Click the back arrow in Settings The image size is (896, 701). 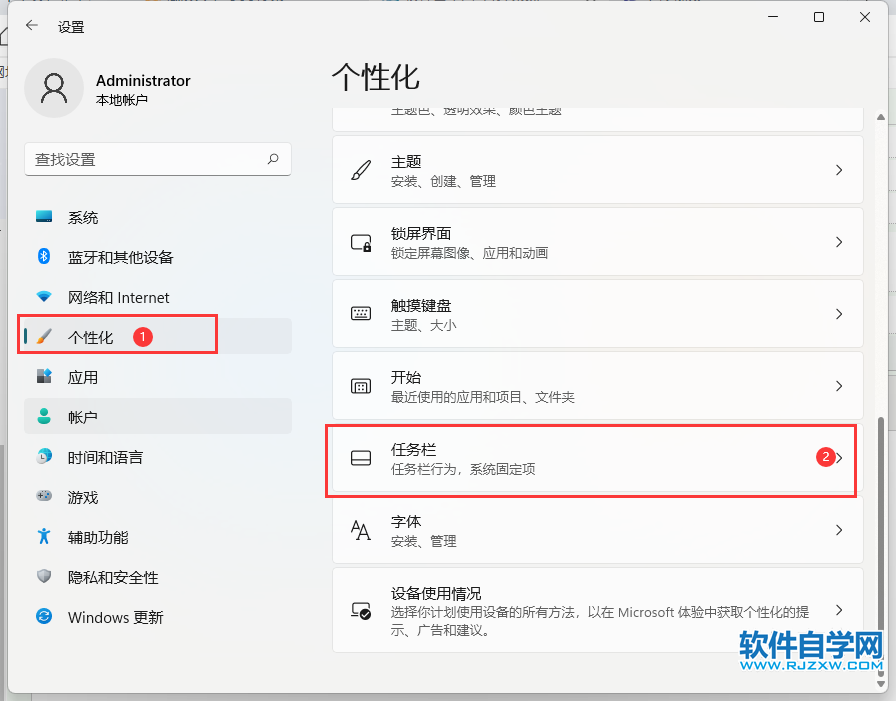pos(32,26)
